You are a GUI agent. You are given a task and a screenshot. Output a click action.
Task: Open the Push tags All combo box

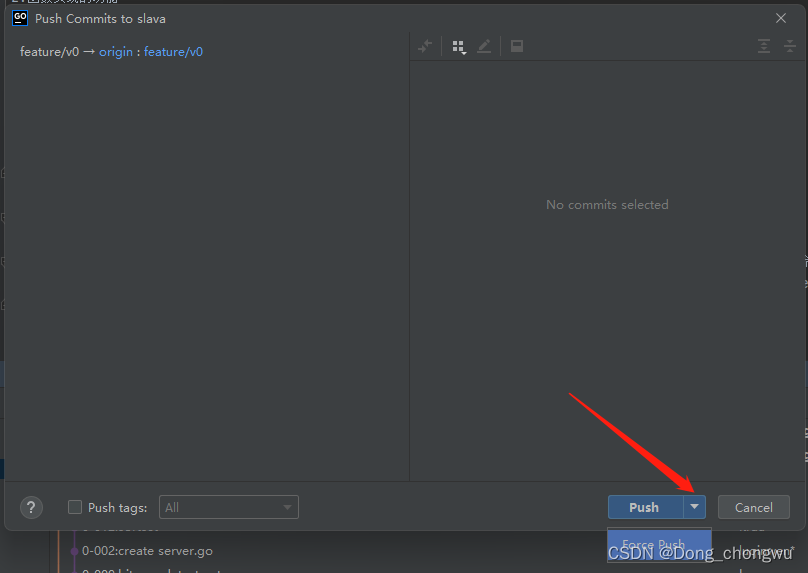[x=229, y=507]
